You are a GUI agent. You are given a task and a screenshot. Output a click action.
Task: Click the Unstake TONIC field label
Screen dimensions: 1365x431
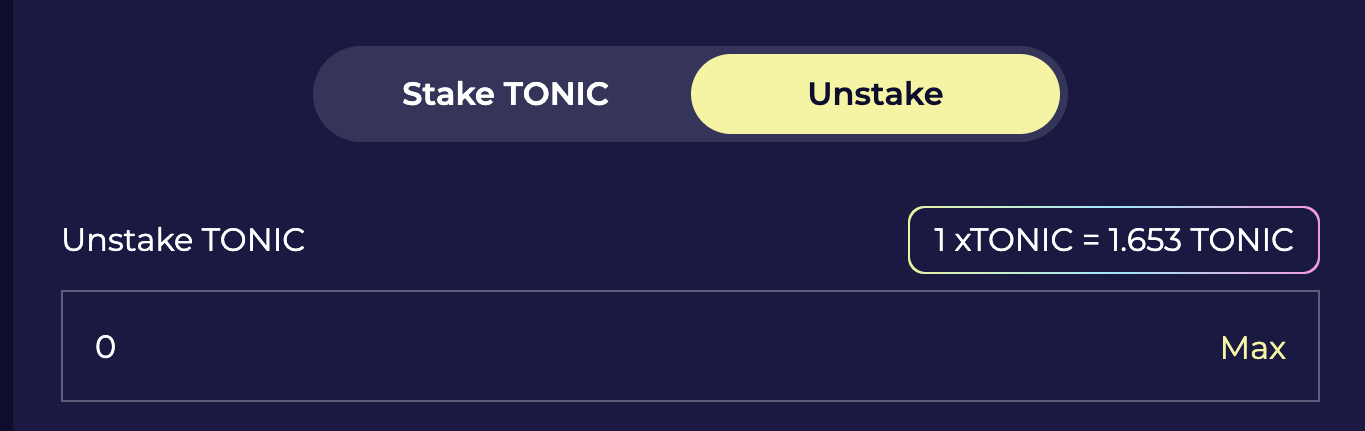point(183,240)
